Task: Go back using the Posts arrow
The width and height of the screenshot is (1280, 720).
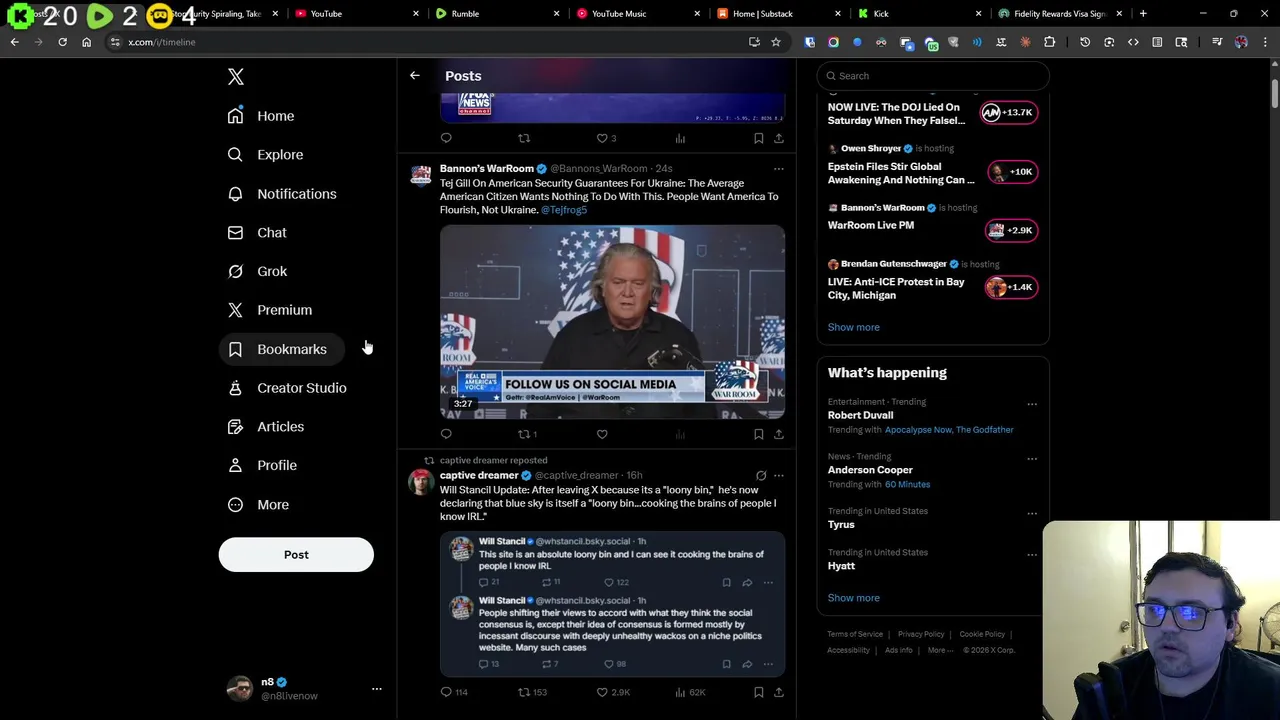Action: tap(414, 76)
